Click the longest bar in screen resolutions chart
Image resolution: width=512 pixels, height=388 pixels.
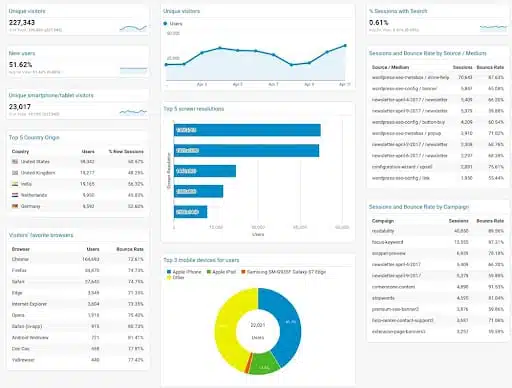pyautogui.click(x=247, y=130)
